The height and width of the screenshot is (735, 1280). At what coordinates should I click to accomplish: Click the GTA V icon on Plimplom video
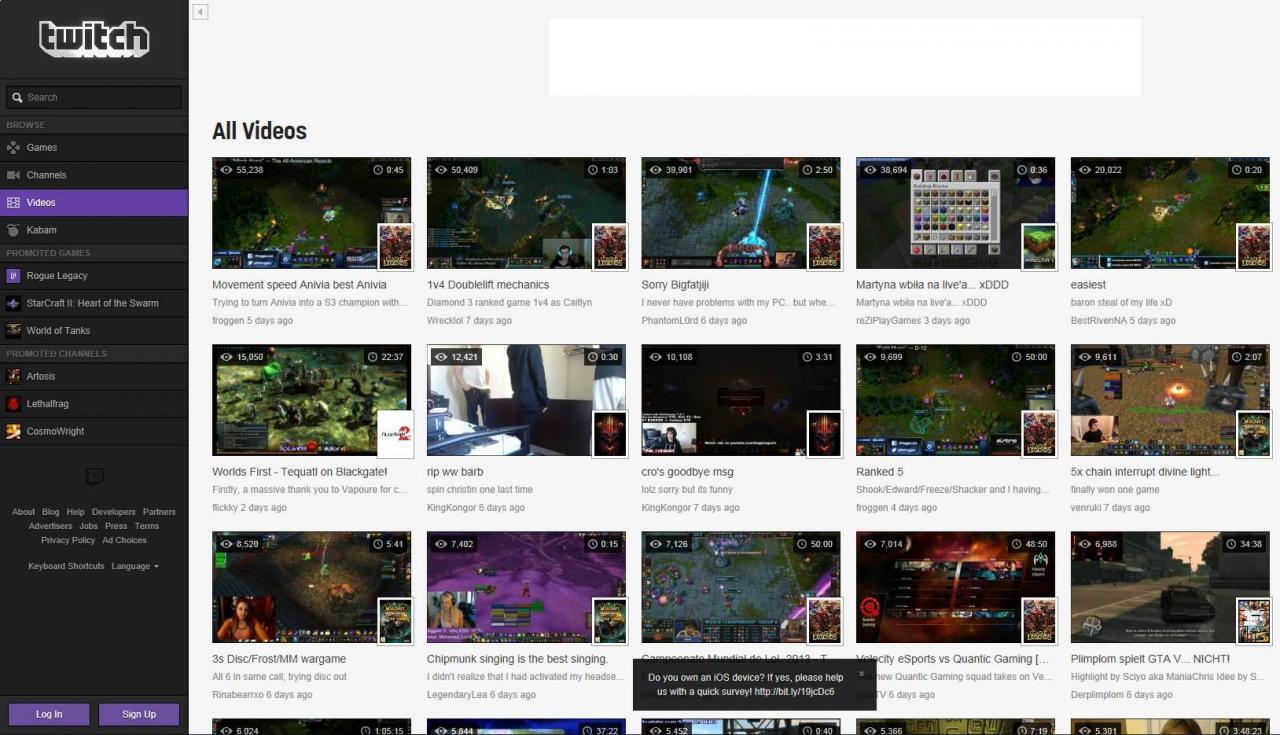(x=1254, y=620)
